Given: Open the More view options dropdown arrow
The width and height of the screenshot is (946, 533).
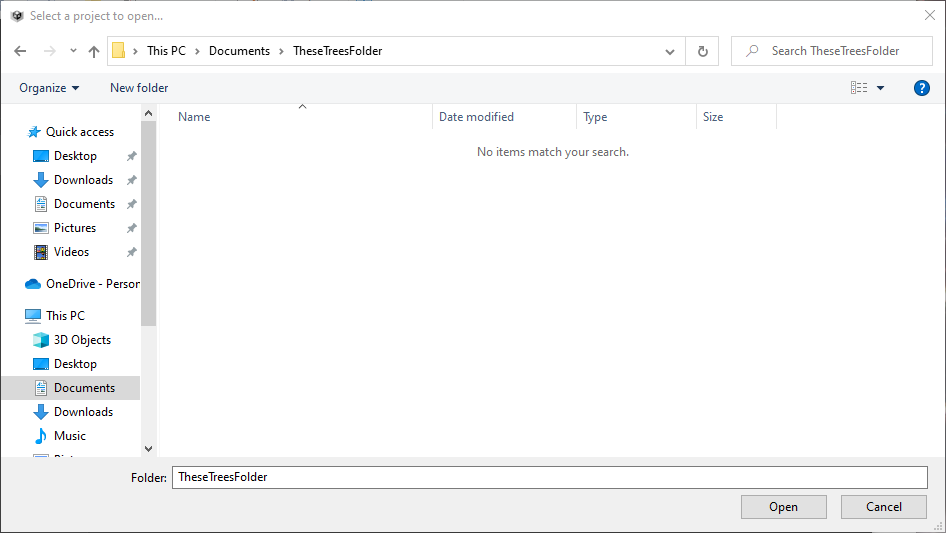Looking at the screenshot, I should 880,88.
